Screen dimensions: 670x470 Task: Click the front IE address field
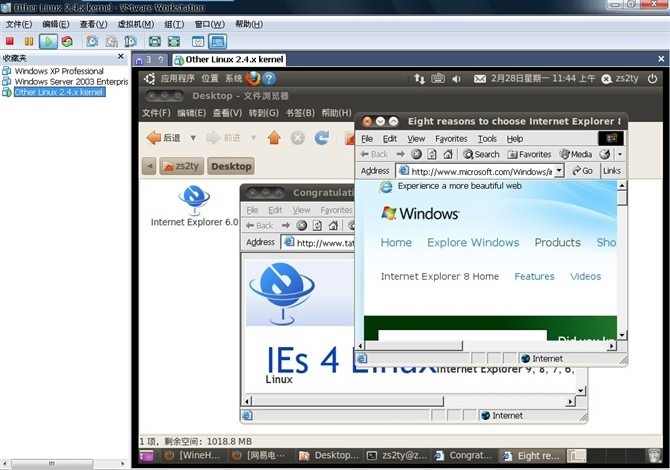point(475,171)
